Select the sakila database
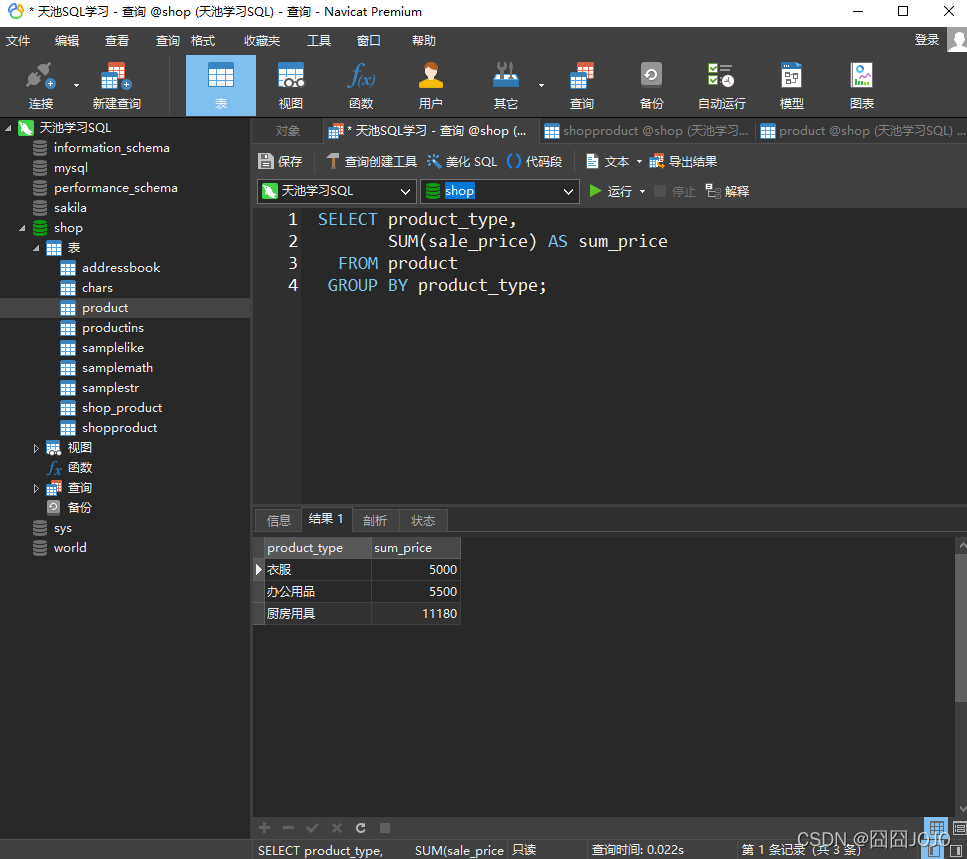The height and width of the screenshot is (859, 967). click(x=70, y=208)
